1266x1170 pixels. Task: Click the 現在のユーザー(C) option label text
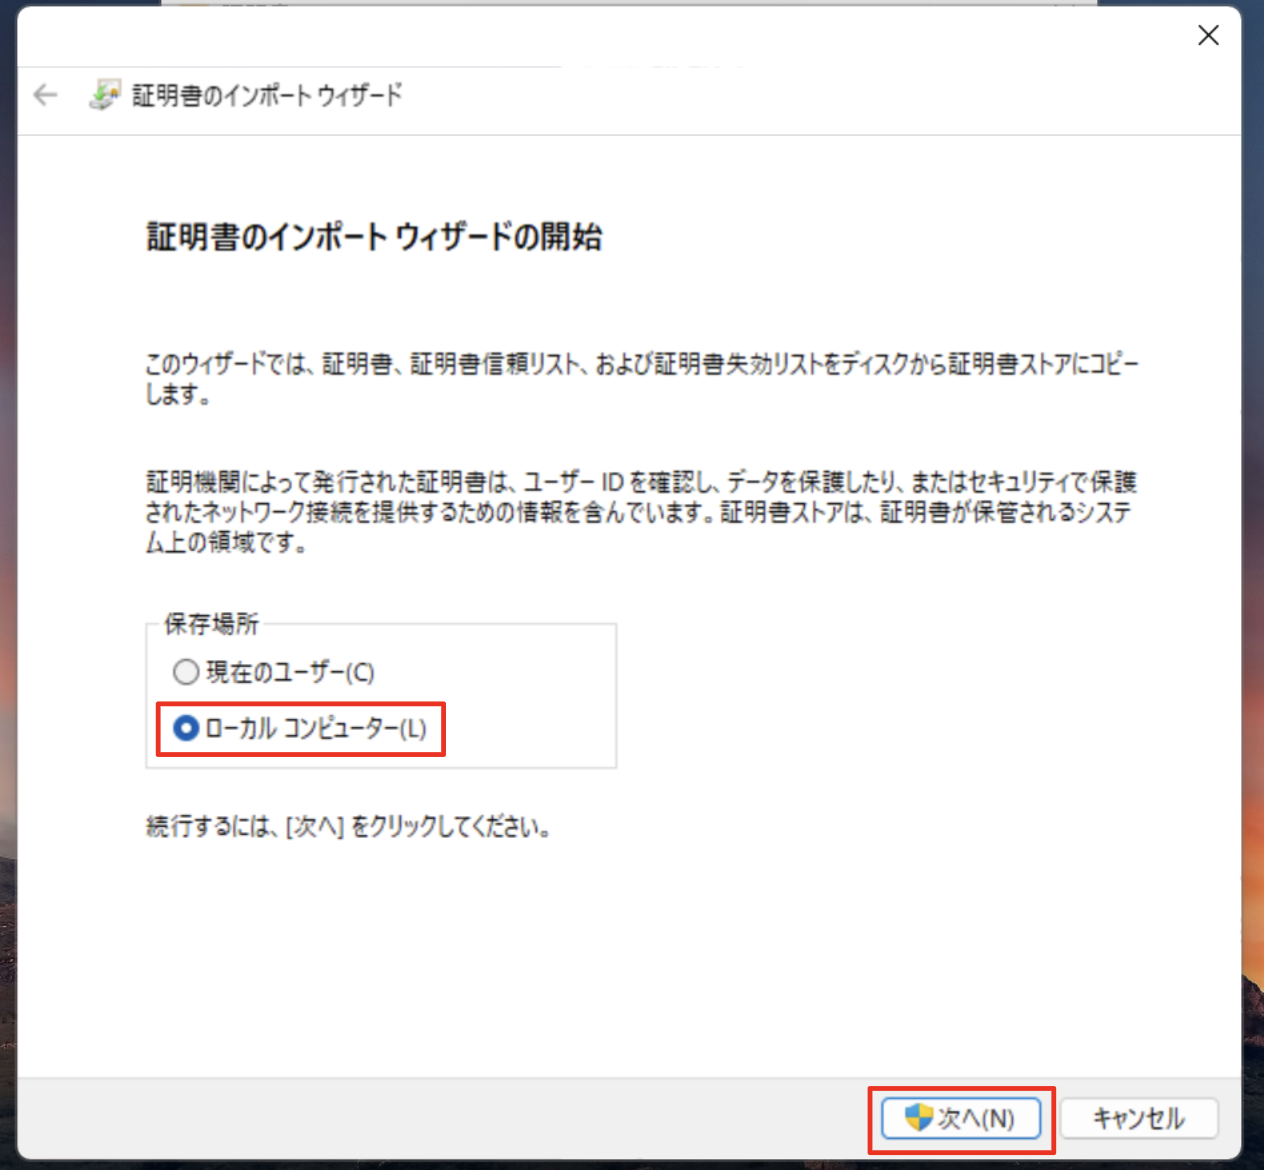(x=290, y=672)
